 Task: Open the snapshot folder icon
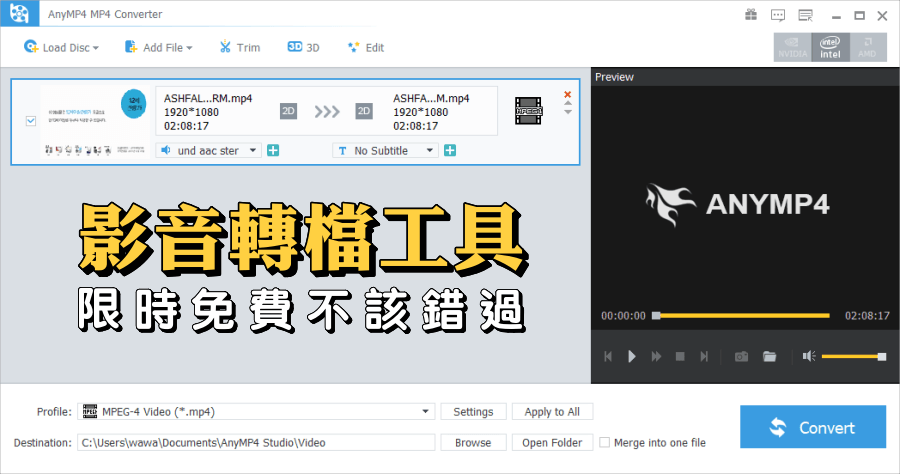pos(770,357)
